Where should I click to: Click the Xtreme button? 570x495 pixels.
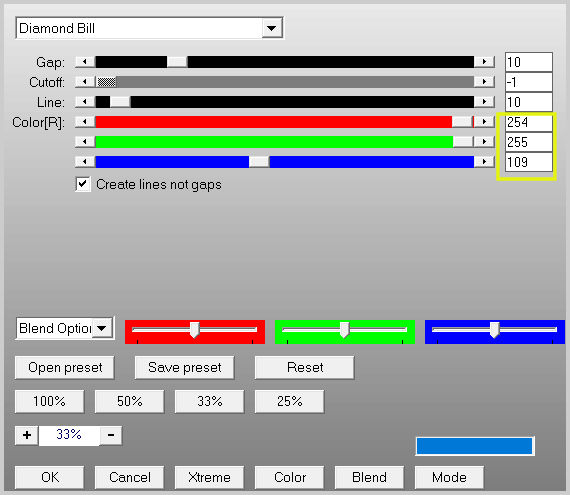(209, 477)
